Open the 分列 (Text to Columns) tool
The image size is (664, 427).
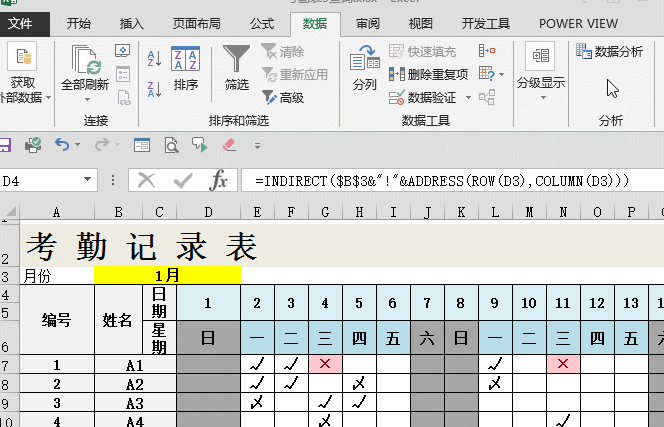(x=364, y=68)
